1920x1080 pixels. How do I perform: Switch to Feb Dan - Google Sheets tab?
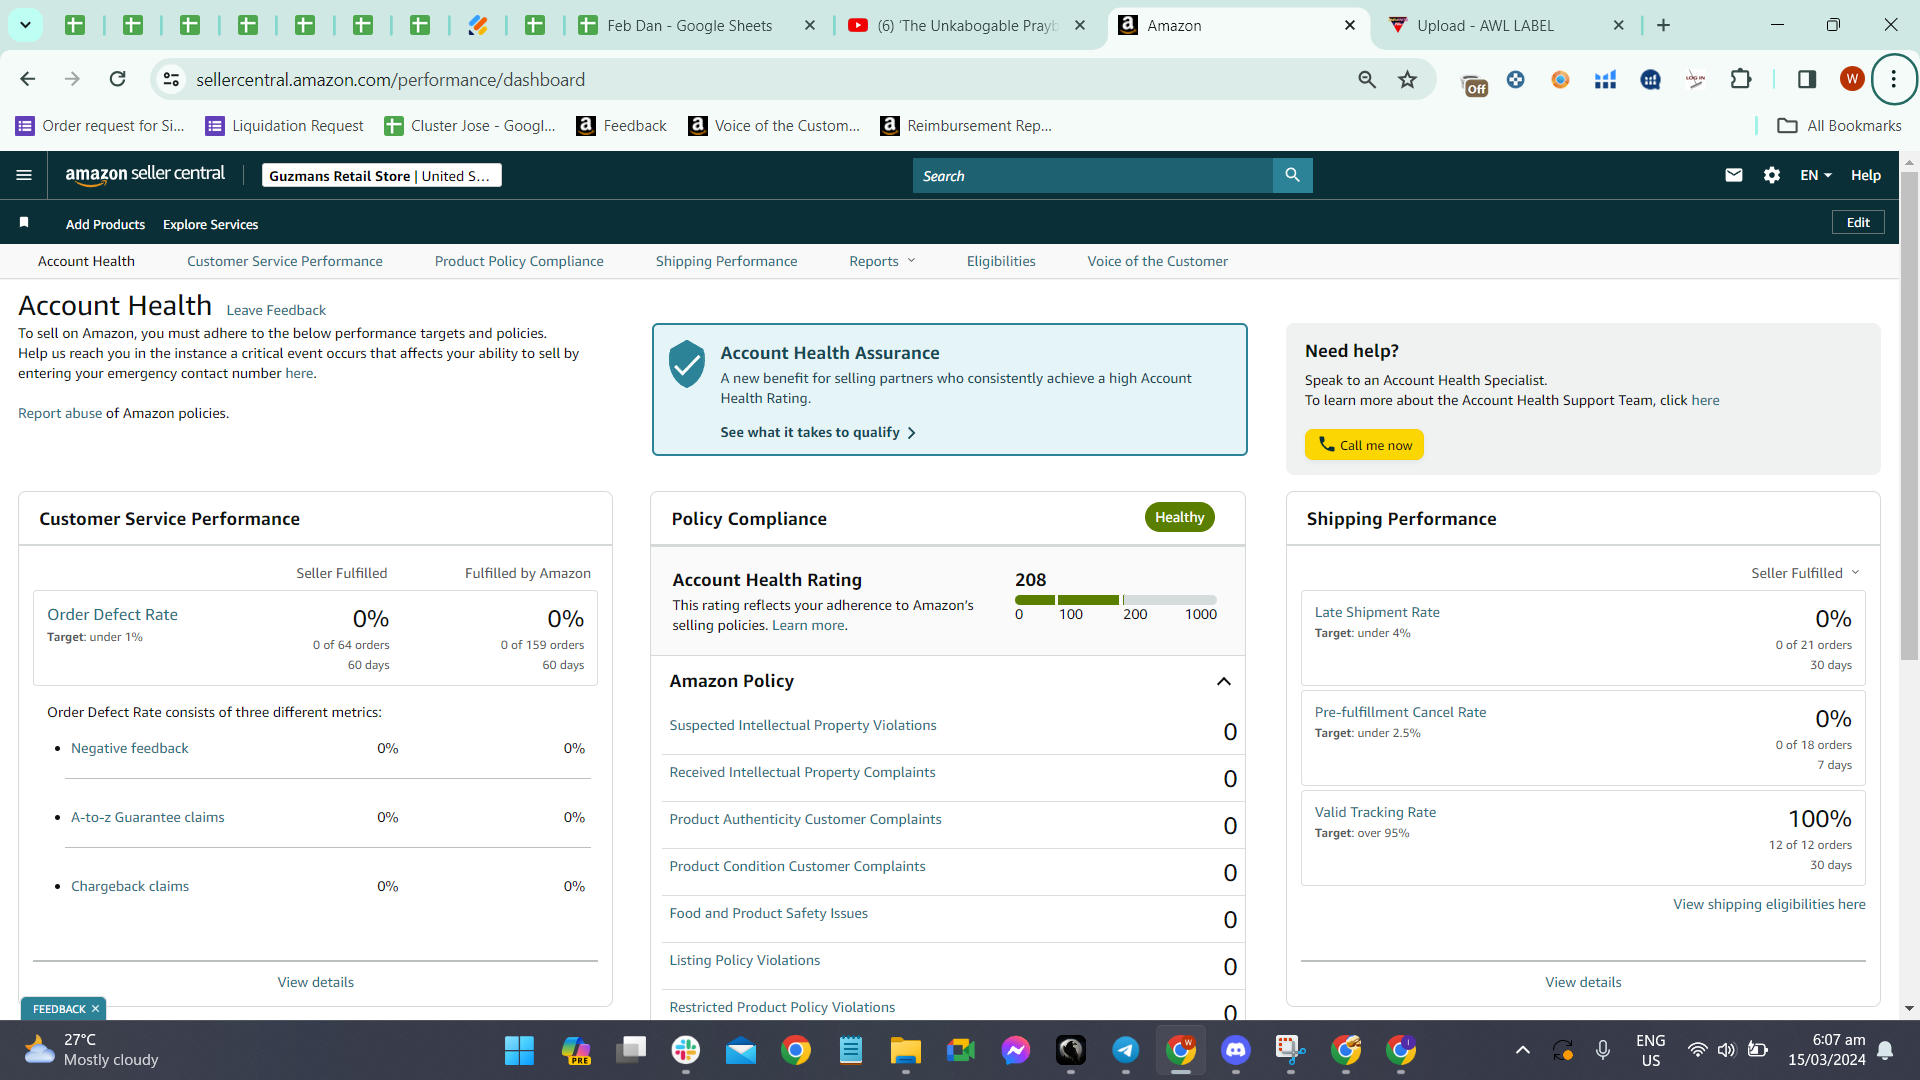pyautogui.click(x=690, y=25)
